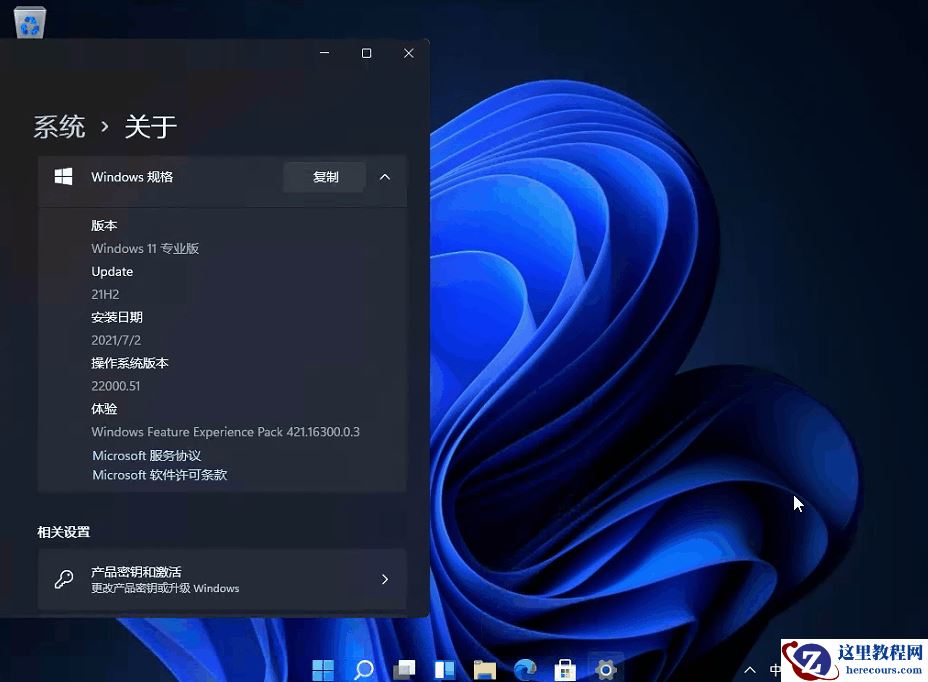Select 关于 in the breadcrumb header
Screen dimensions: 928x682
tap(150, 126)
